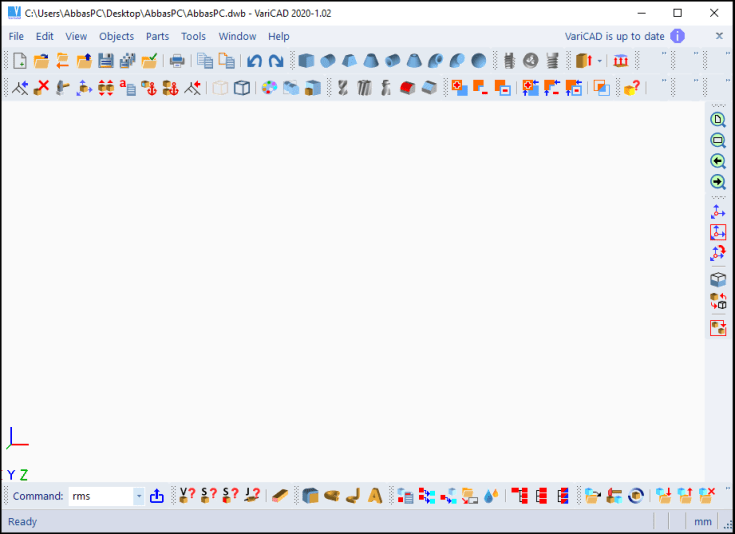The height and width of the screenshot is (534, 735).
Task: Open the Tools menu
Action: [x=194, y=37]
